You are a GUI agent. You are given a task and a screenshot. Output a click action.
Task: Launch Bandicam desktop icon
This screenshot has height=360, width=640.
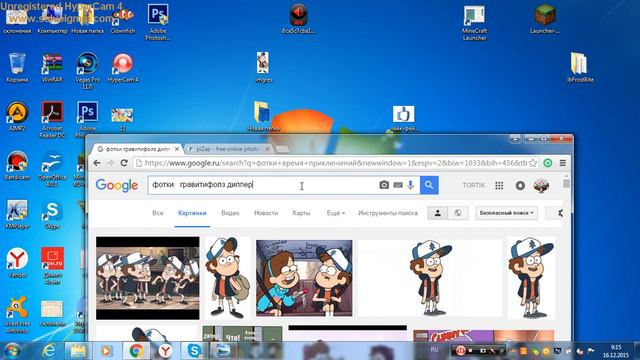(17, 165)
